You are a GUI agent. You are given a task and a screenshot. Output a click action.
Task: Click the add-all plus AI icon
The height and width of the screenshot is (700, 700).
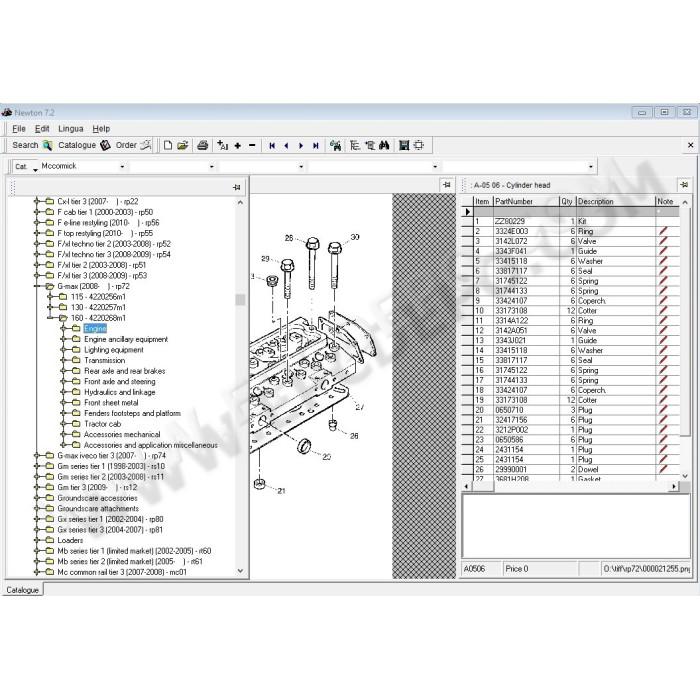point(222,145)
